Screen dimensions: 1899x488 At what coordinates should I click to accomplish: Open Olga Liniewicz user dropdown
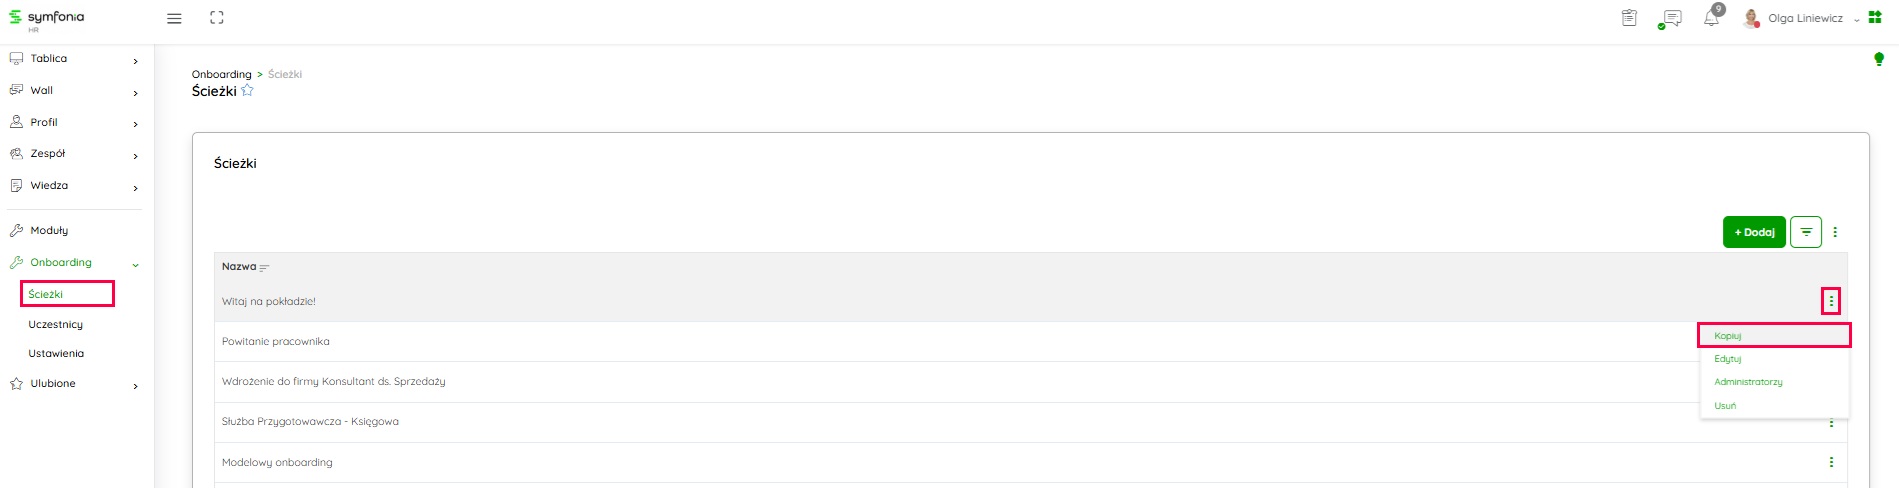(x=1808, y=18)
